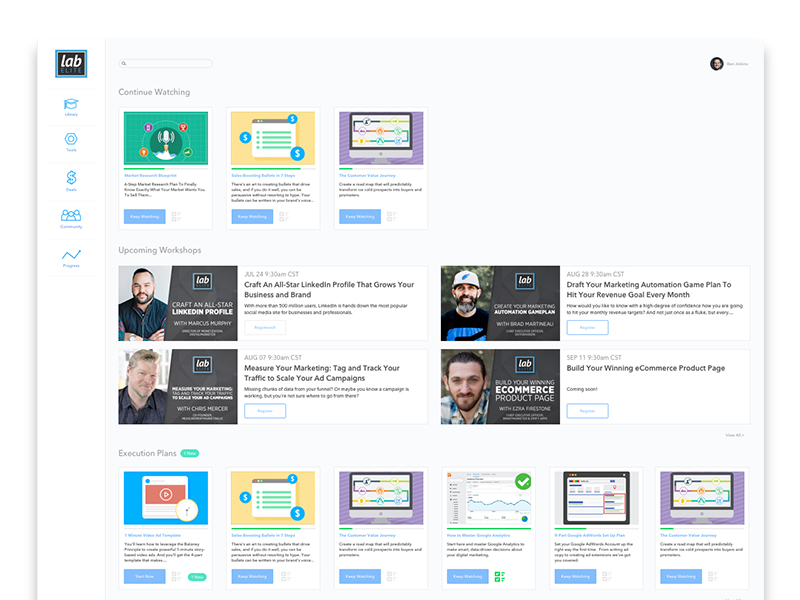Register for Measure Your Marketing workshop

(265, 411)
